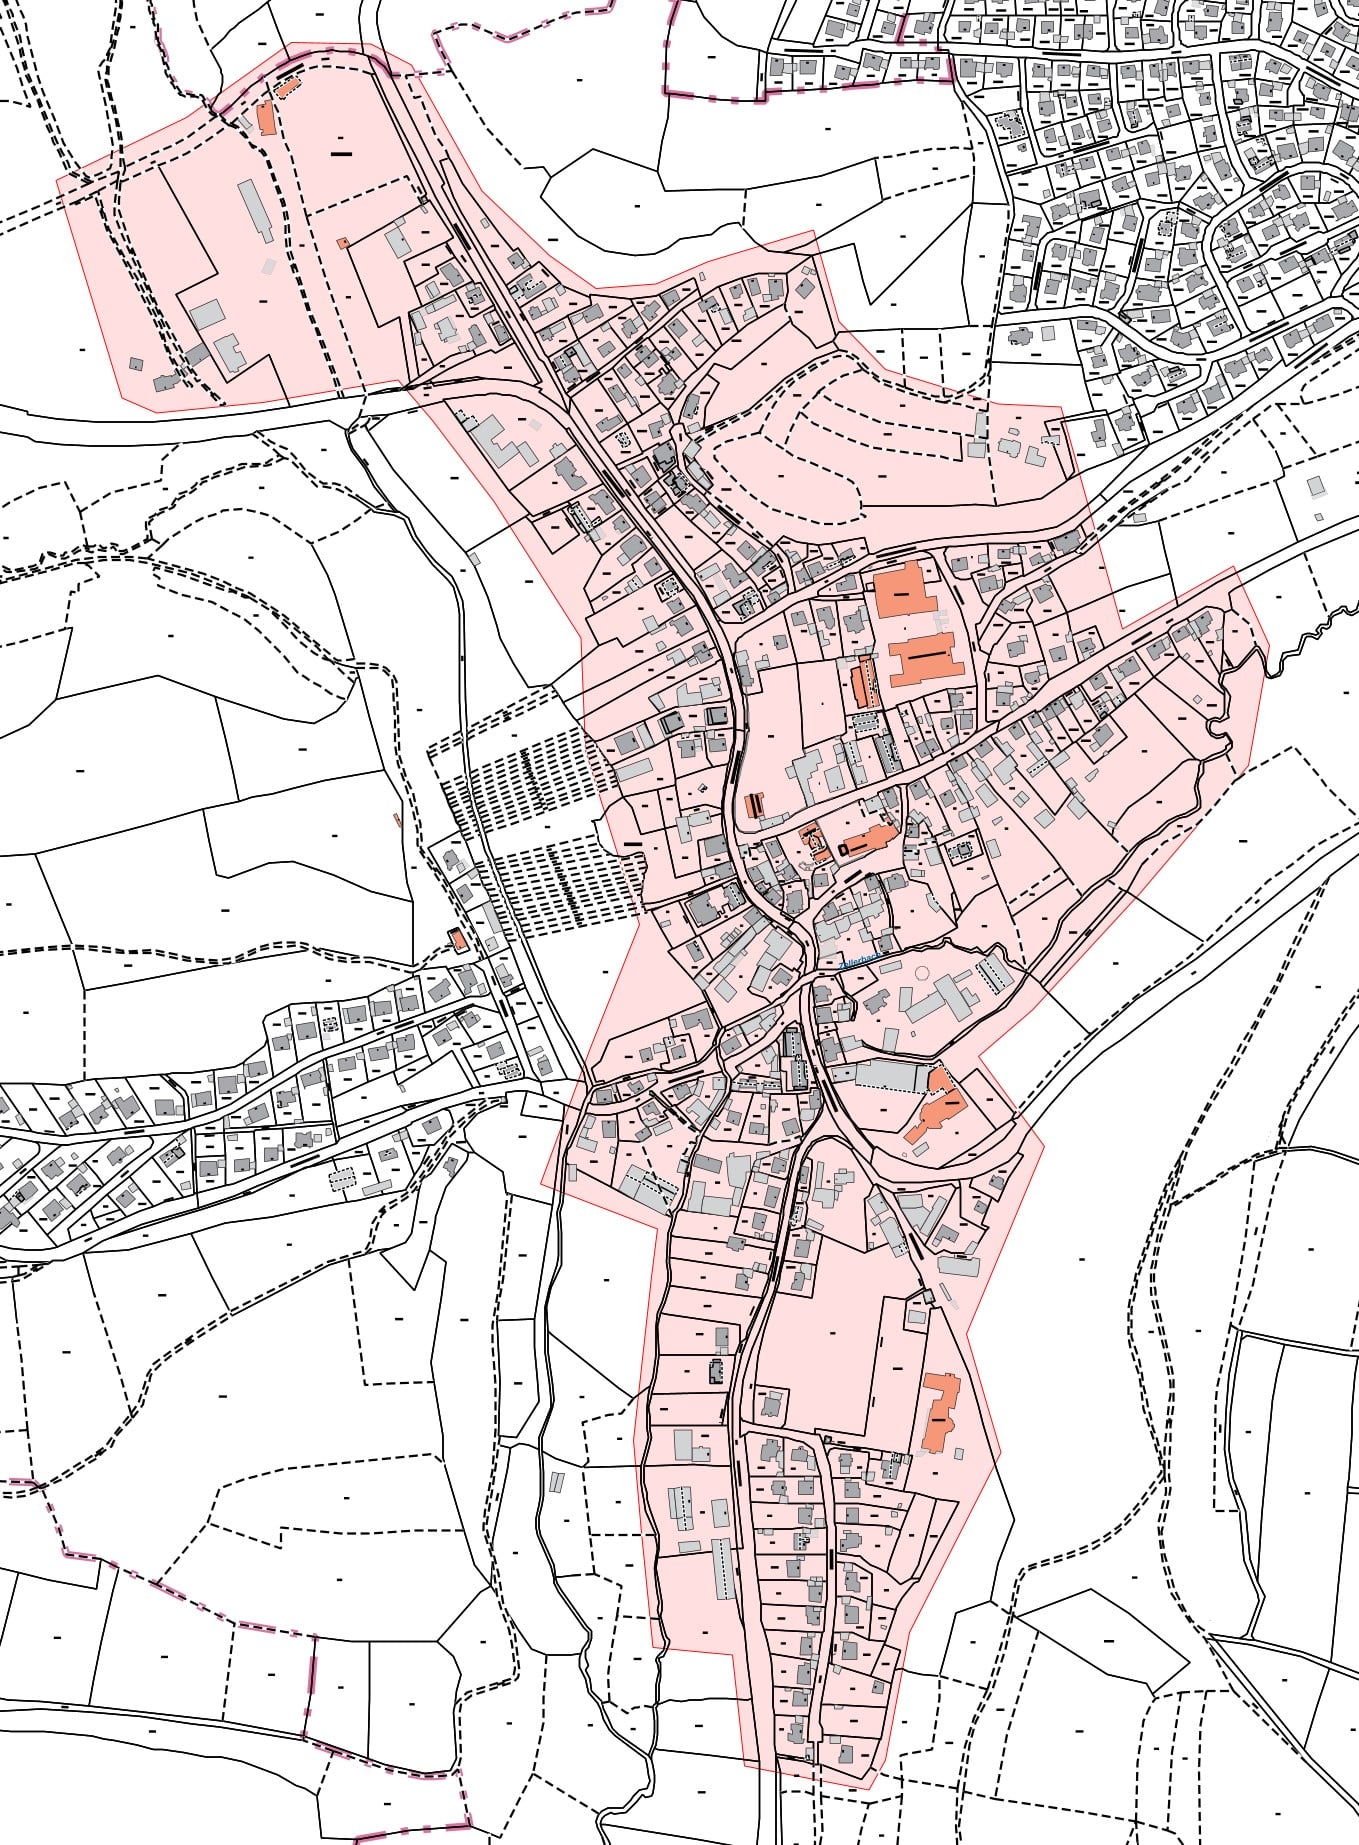This screenshot has width=1359, height=1845.
Task: Click the small dashed-outline orange building at the top
Action: click(x=288, y=88)
